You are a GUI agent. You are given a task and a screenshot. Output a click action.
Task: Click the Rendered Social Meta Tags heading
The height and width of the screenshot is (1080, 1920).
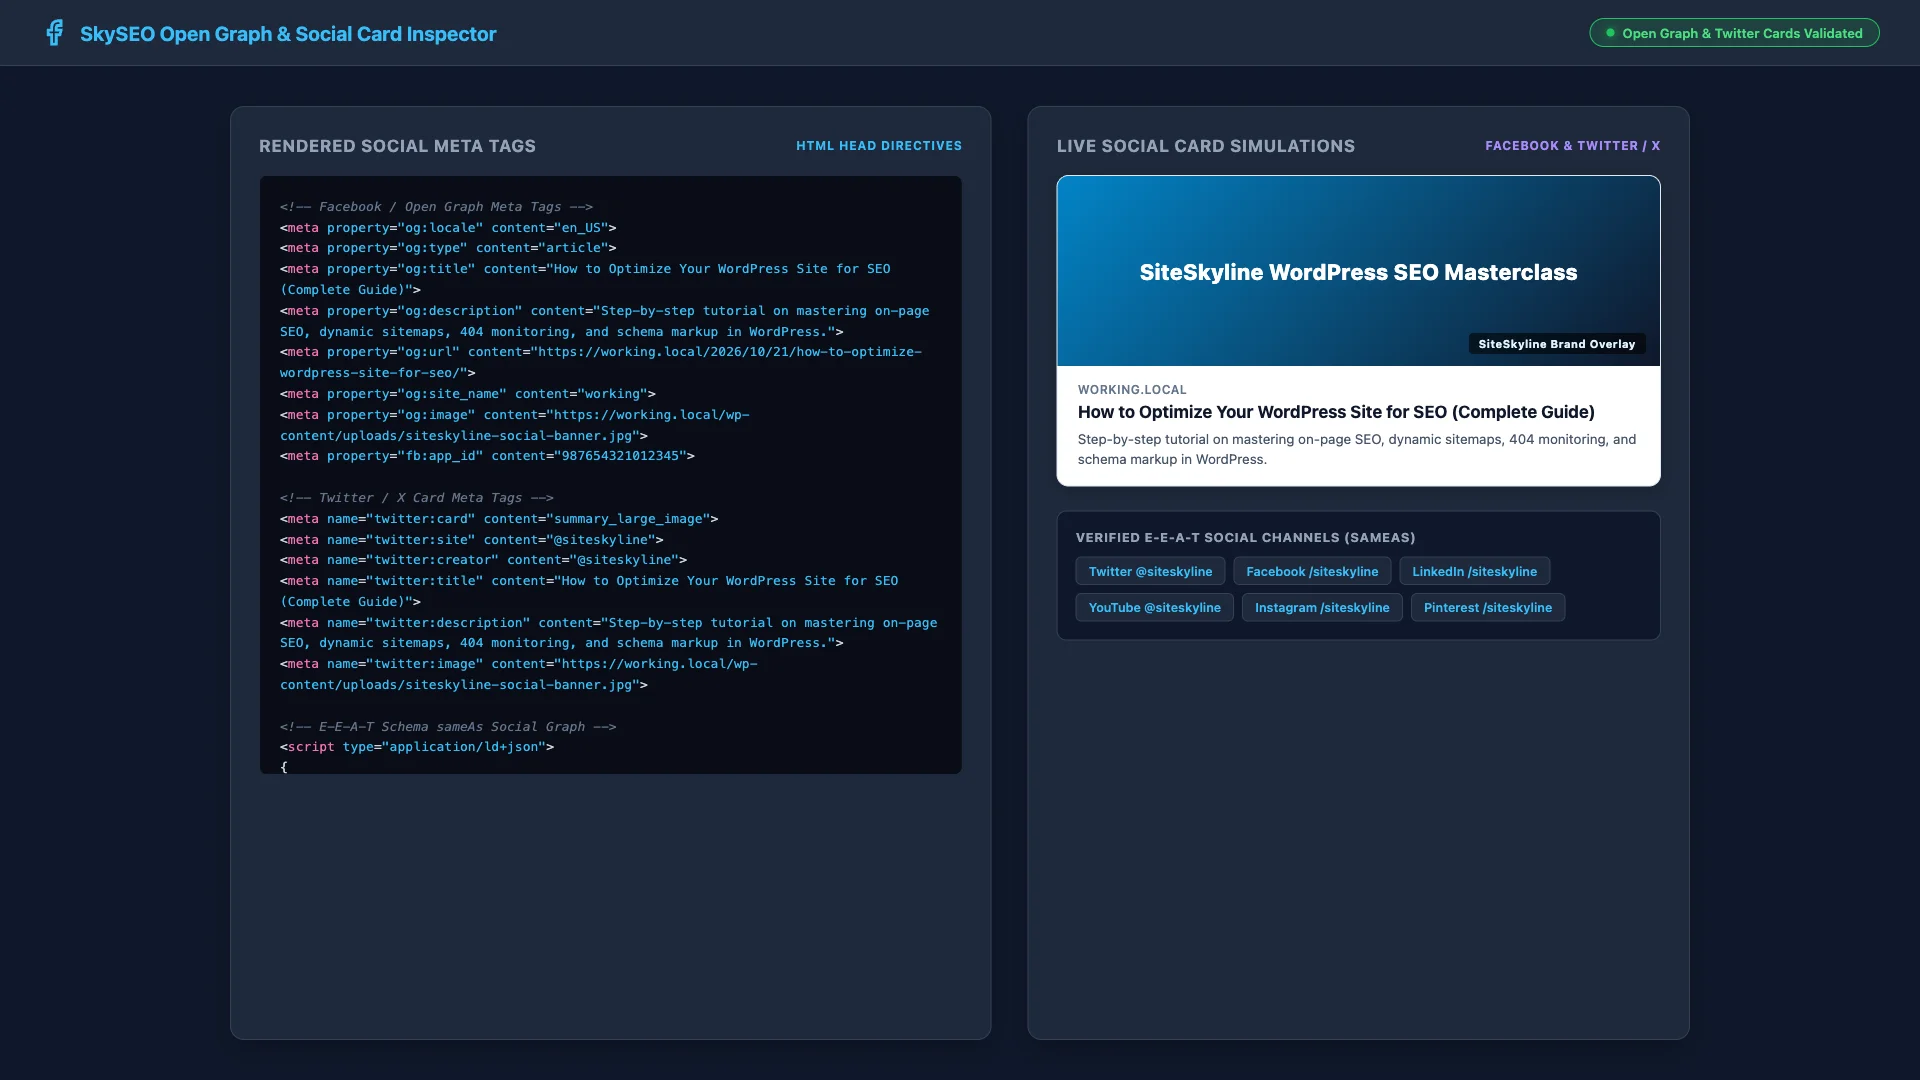(x=397, y=146)
